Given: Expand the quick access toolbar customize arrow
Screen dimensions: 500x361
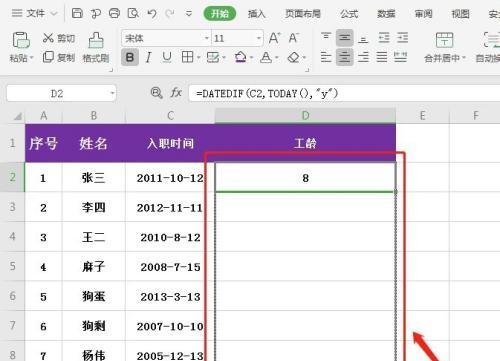Looking at the screenshot, I should point(189,14).
